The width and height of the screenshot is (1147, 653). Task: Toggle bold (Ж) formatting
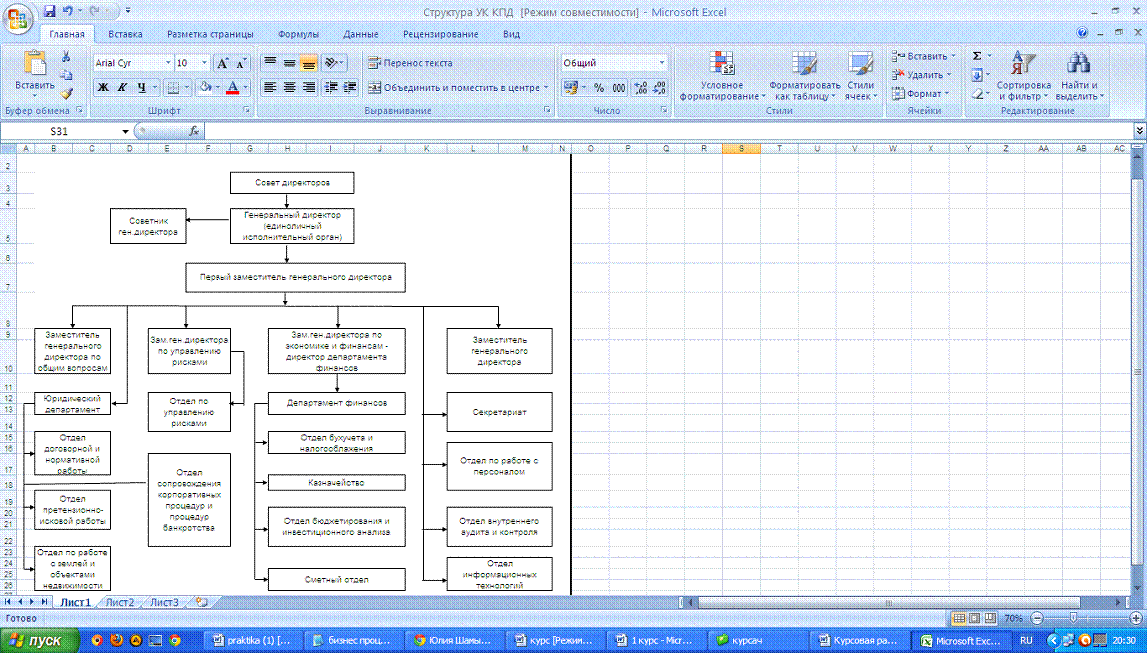pos(102,87)
